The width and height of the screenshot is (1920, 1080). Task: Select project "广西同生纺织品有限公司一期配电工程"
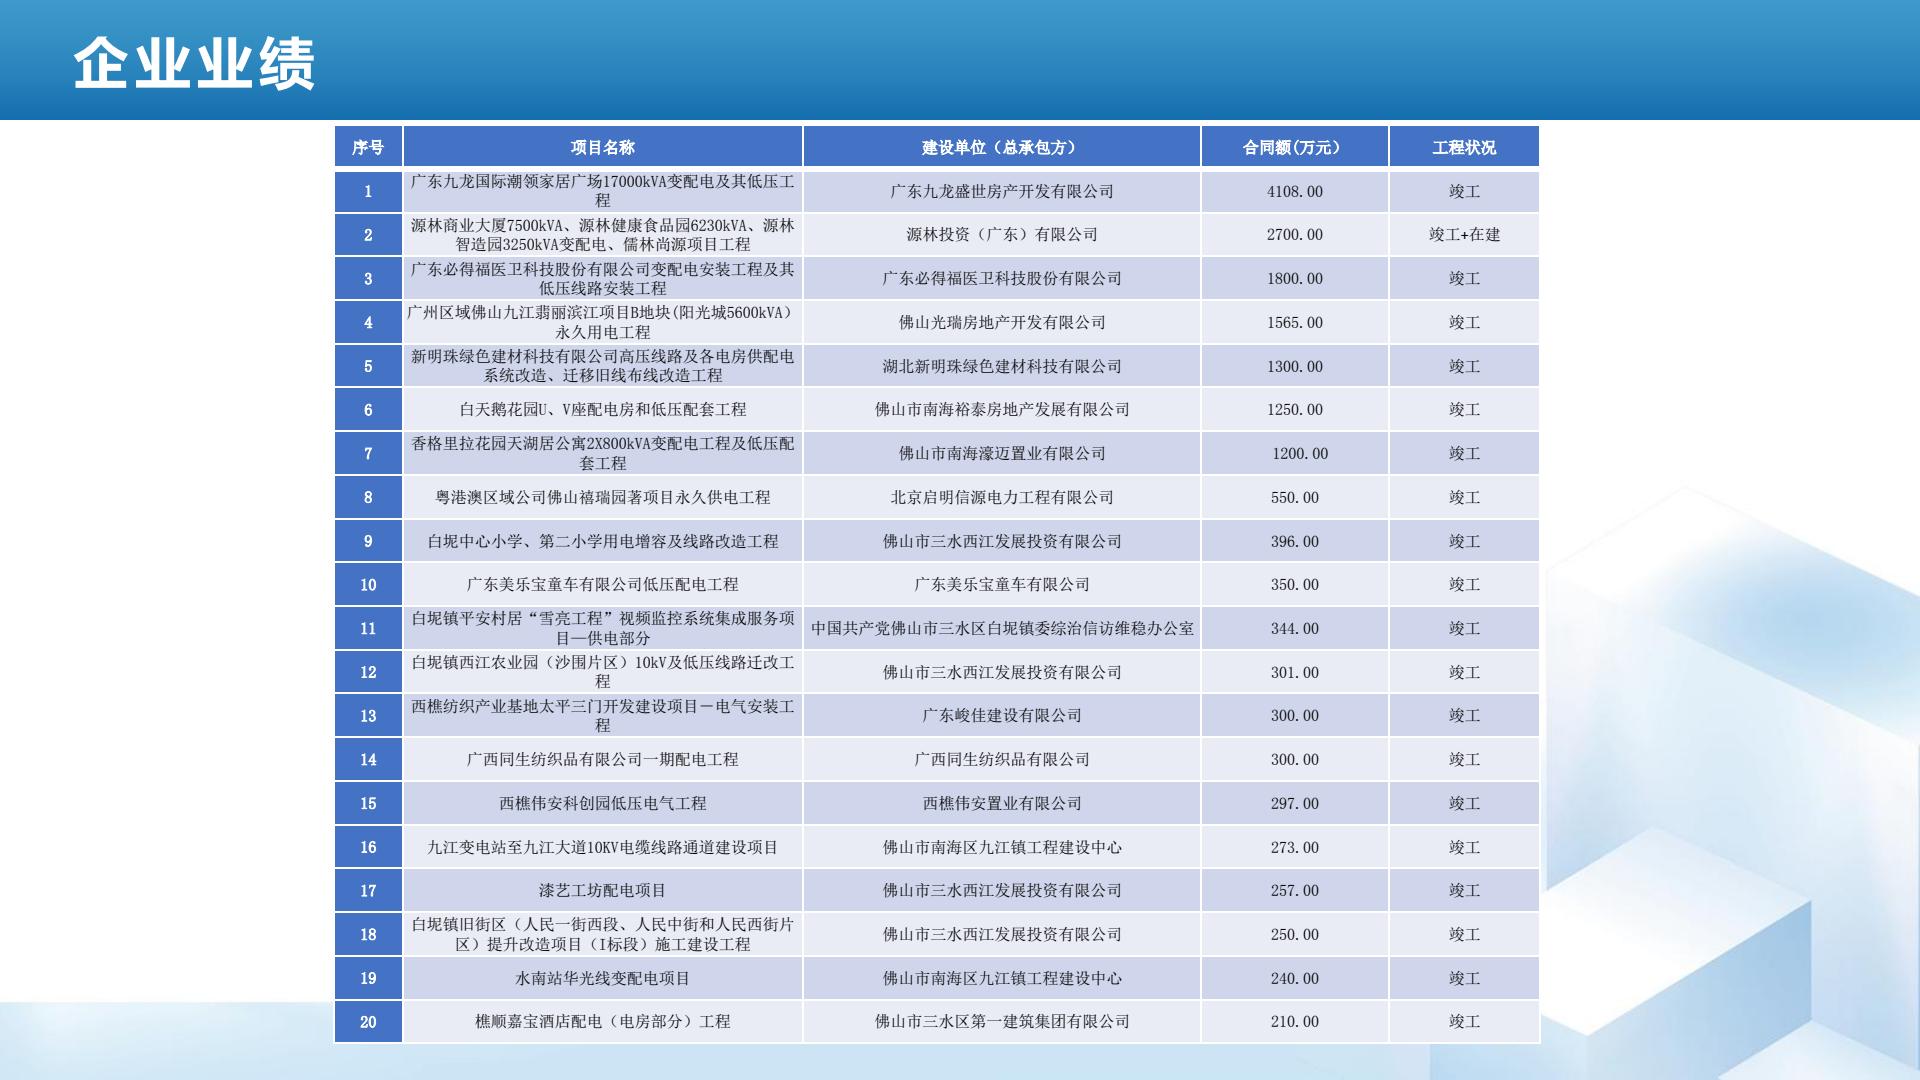(x=603, y=759)
